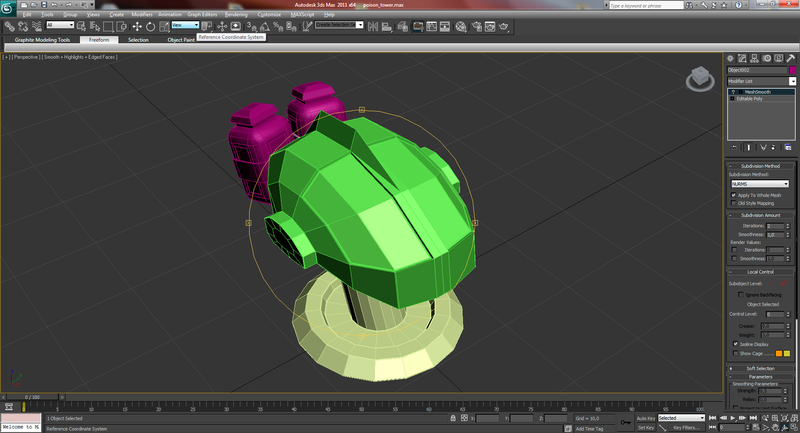800x433 pixels.
Task: Open the Graph Editors menu
Action: pyautogui.click(x=202, y=14)
